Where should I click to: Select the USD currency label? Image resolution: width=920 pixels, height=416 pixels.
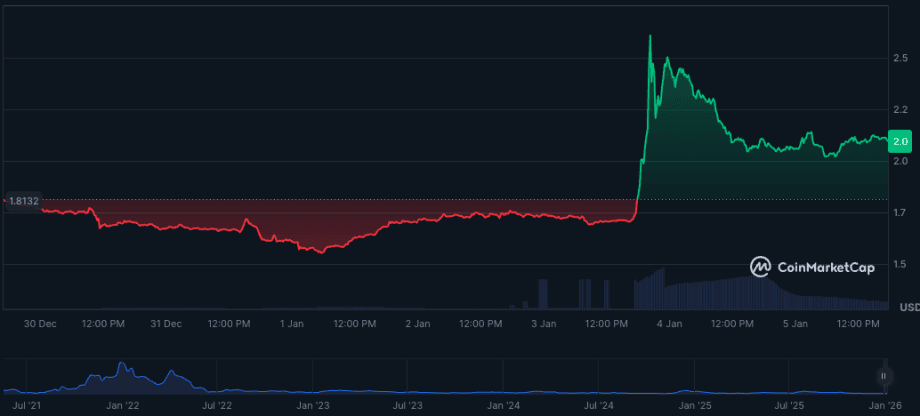tap(909, 306)
